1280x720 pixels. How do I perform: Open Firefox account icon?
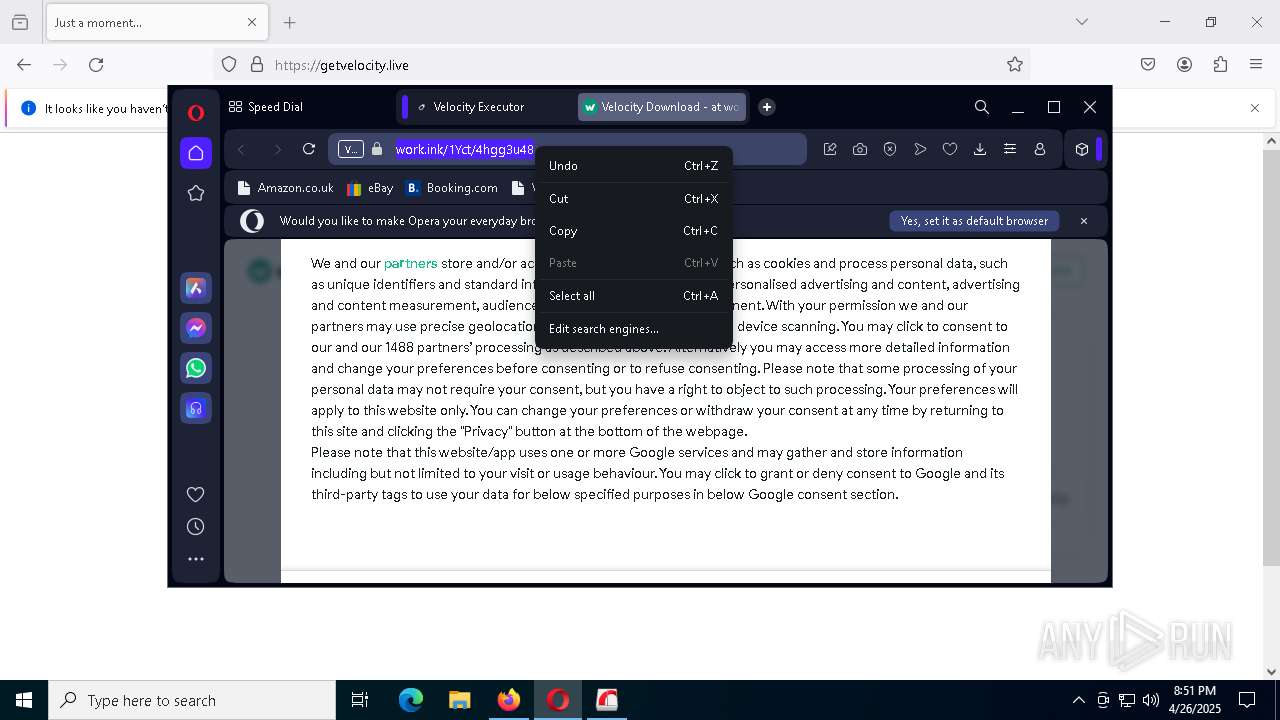click(x=1184, y=65)
